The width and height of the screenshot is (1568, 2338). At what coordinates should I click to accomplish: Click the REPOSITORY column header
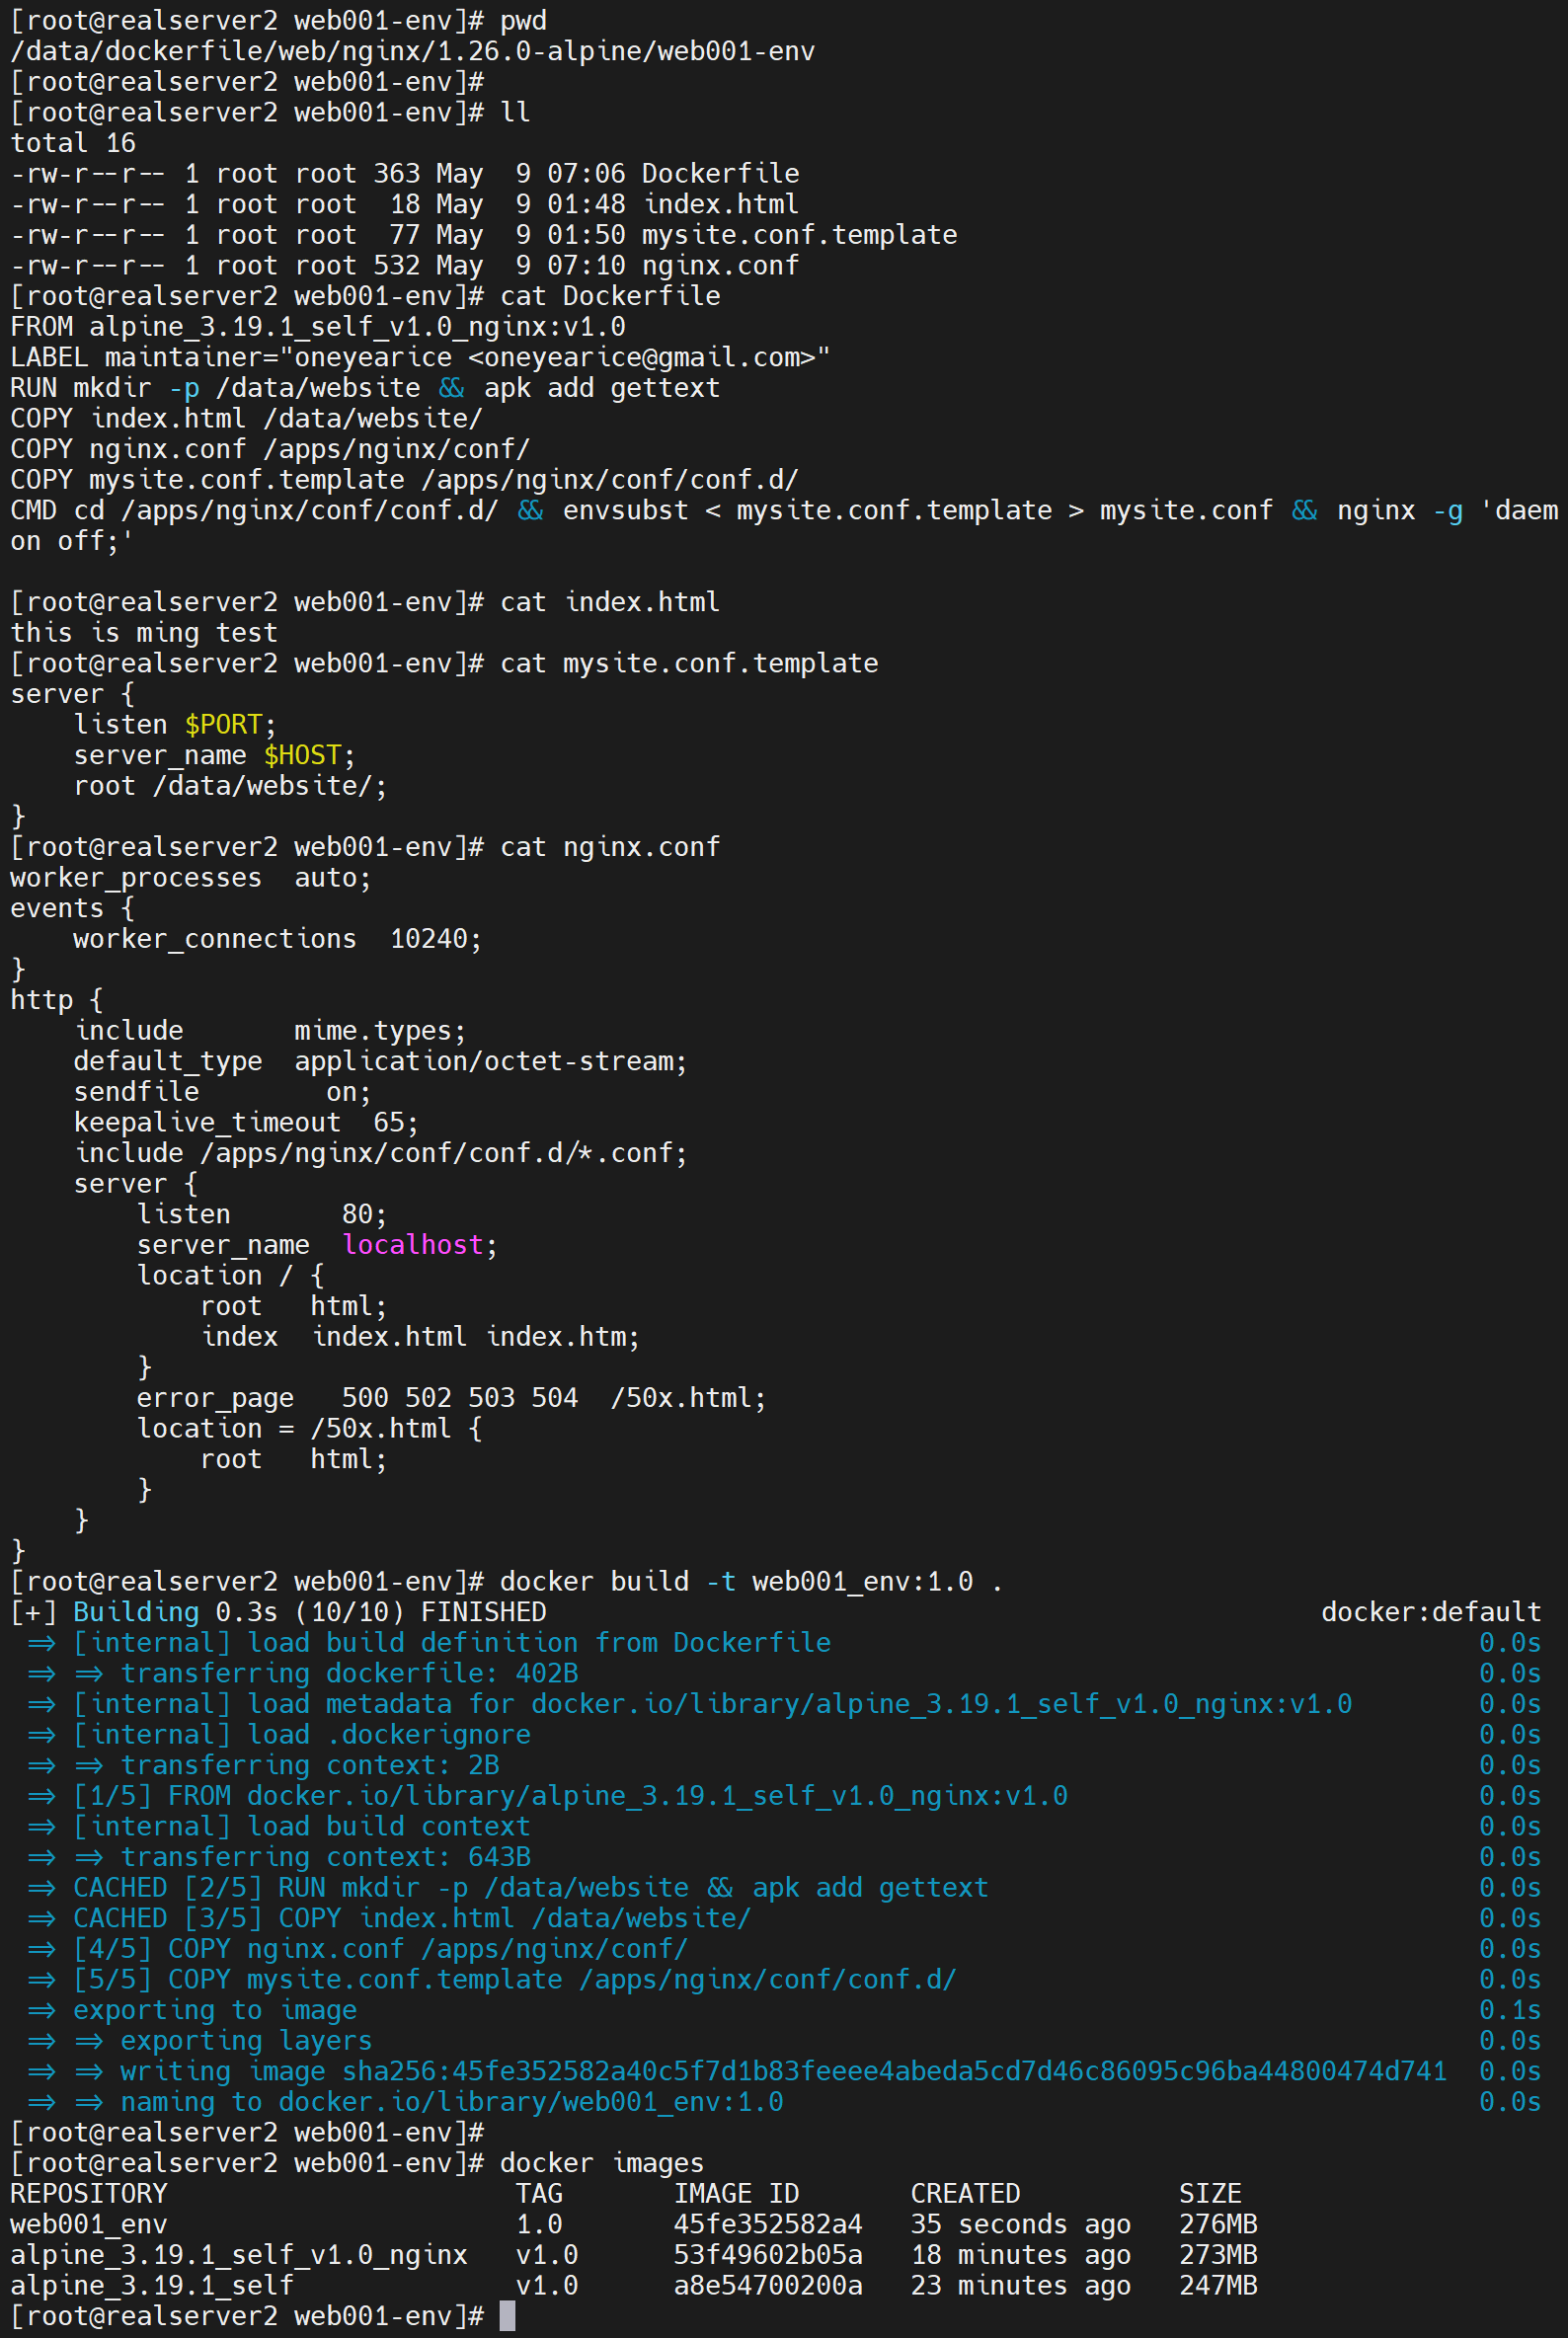tap(89, 2193)
